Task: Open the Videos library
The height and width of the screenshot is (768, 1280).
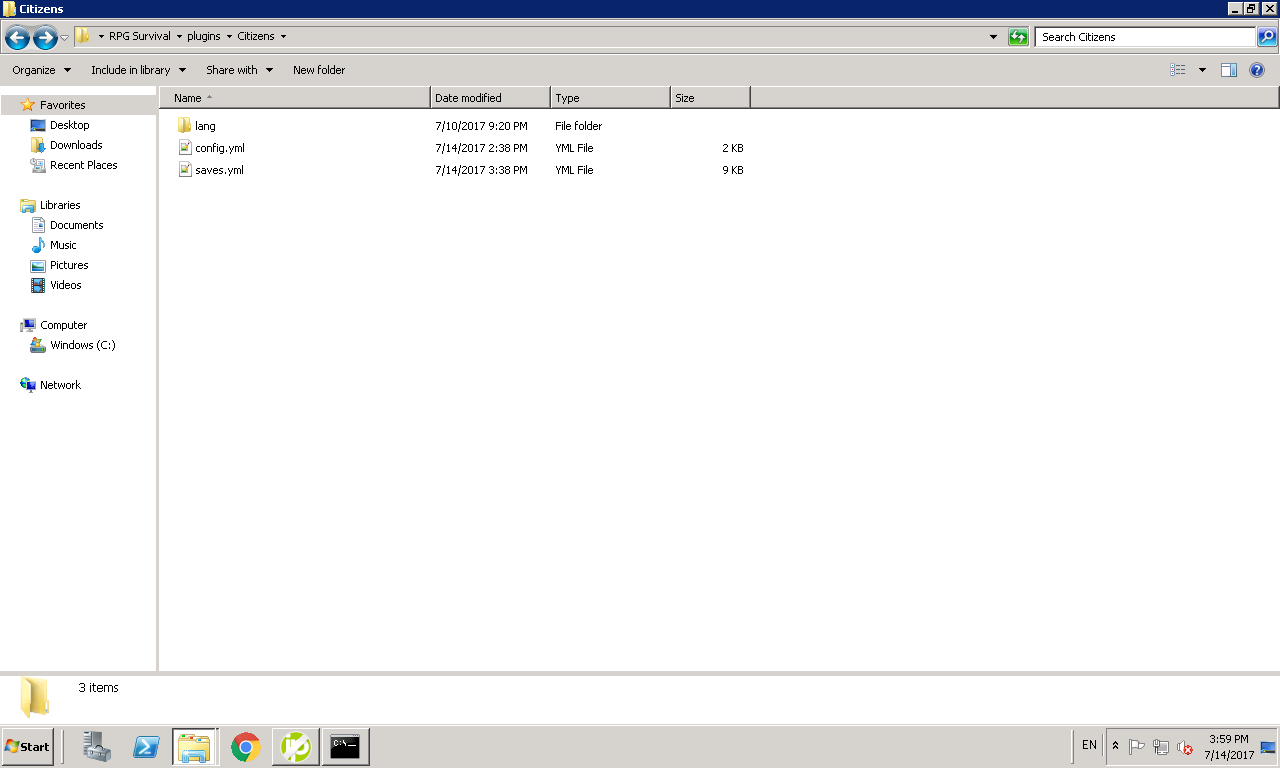Action: pyautogui.click(x=65, y=285)
